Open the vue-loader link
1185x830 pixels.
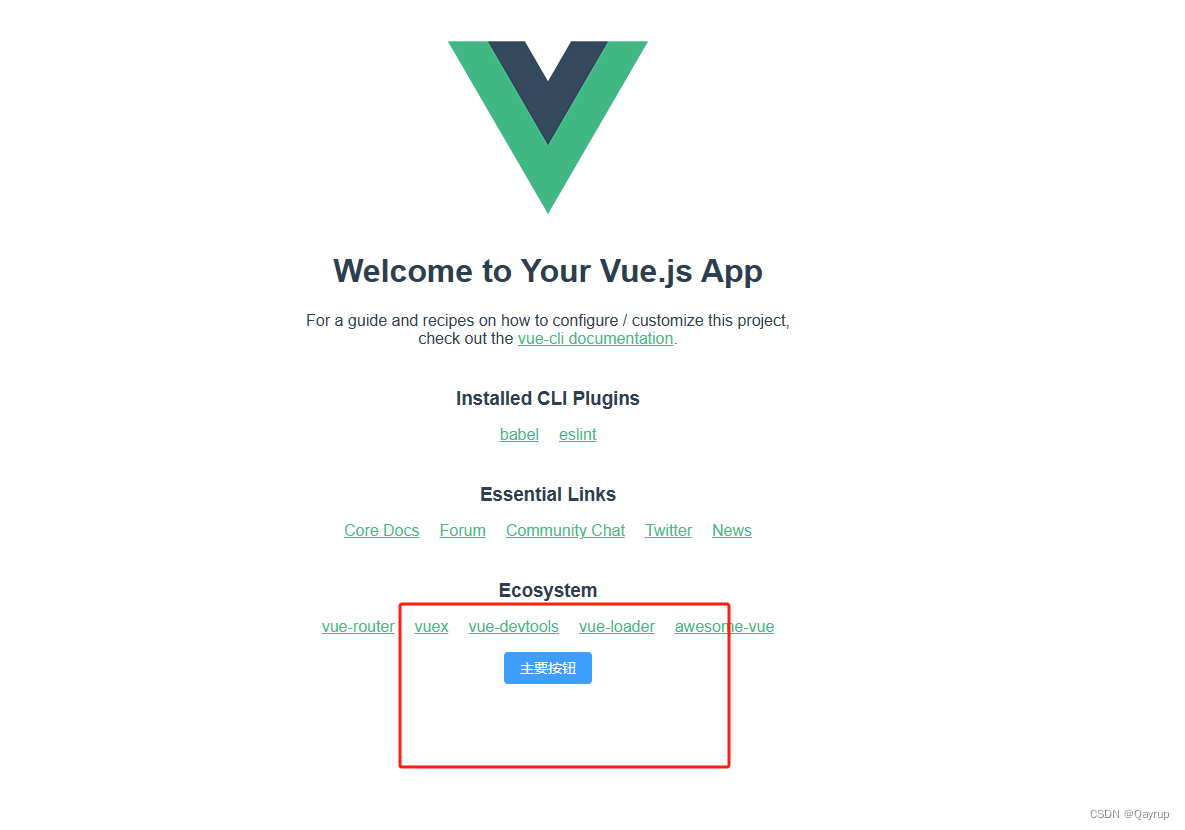coord(617,627)
